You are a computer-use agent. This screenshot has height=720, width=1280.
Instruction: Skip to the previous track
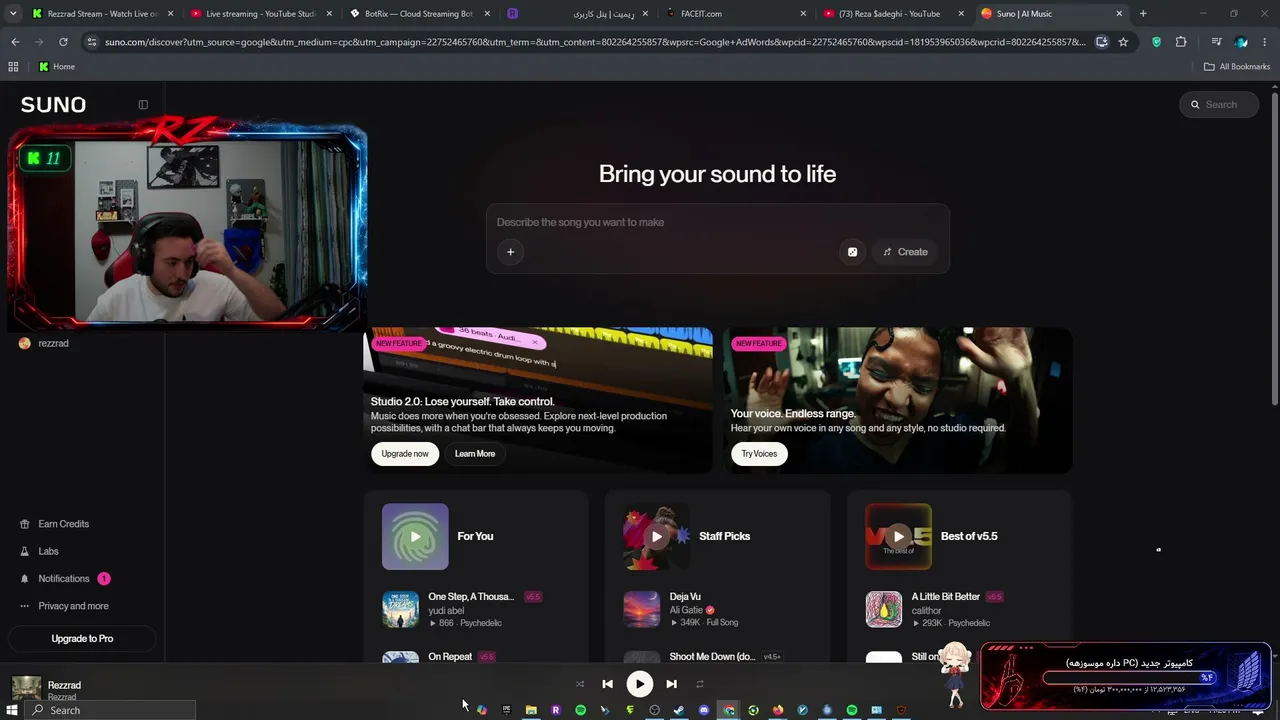coord(607,684)
